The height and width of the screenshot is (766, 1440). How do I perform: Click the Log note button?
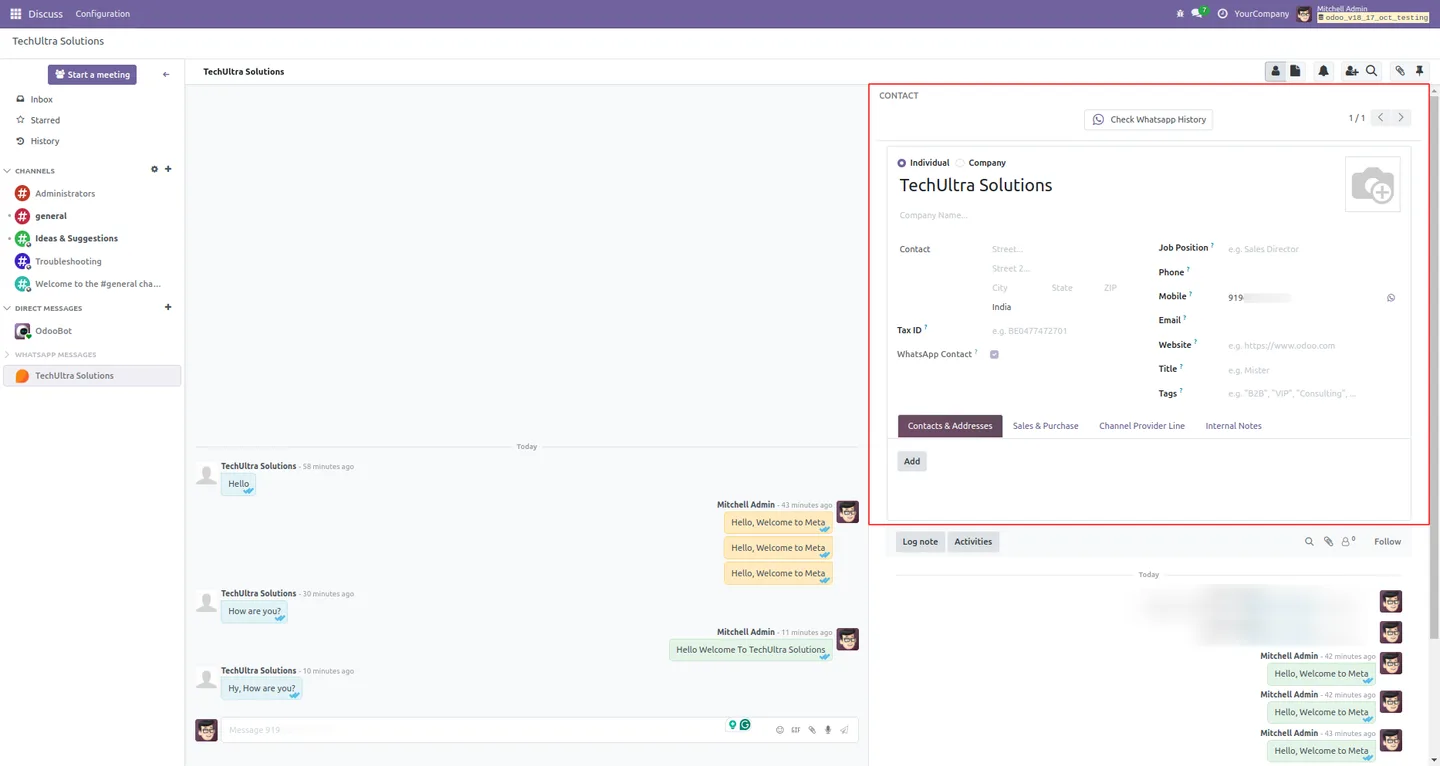tap(920, 542)
